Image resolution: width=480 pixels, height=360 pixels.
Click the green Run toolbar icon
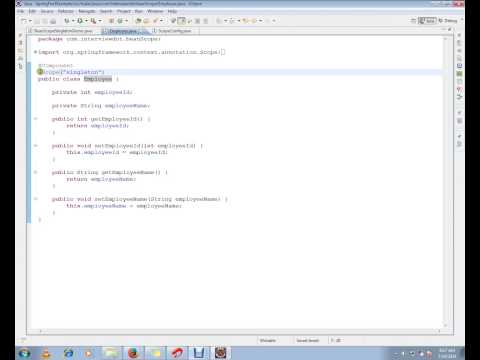(80, 21)
